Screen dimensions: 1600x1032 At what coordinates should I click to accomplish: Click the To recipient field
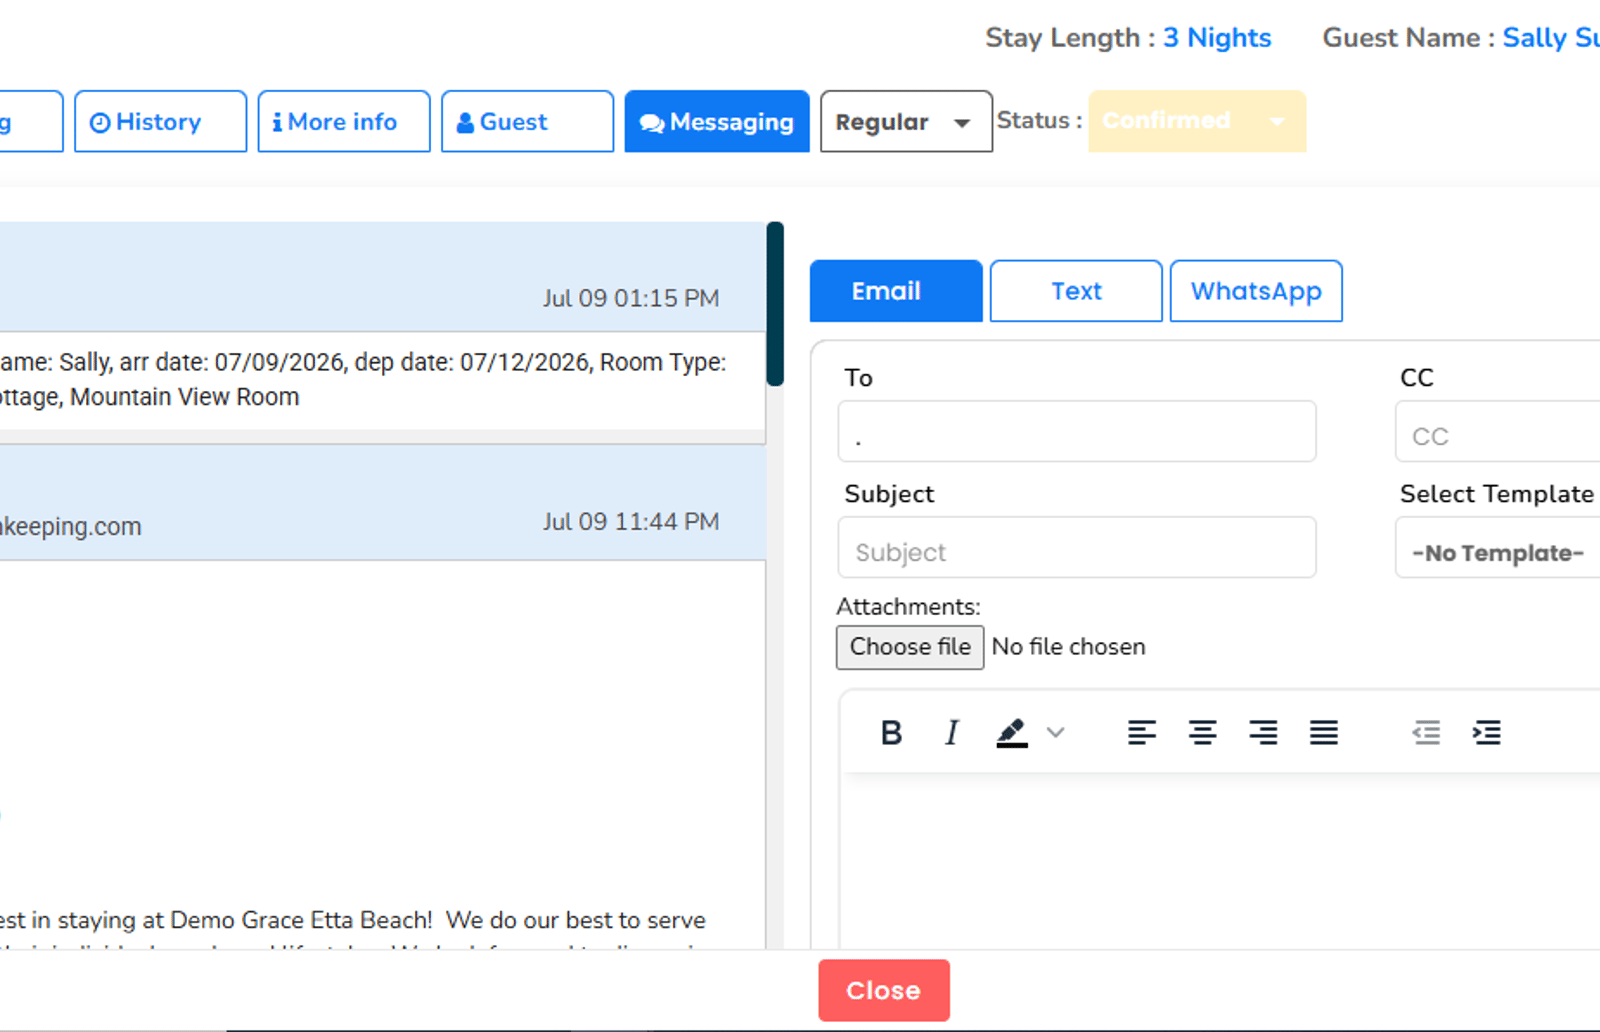tap(1077, 432)
